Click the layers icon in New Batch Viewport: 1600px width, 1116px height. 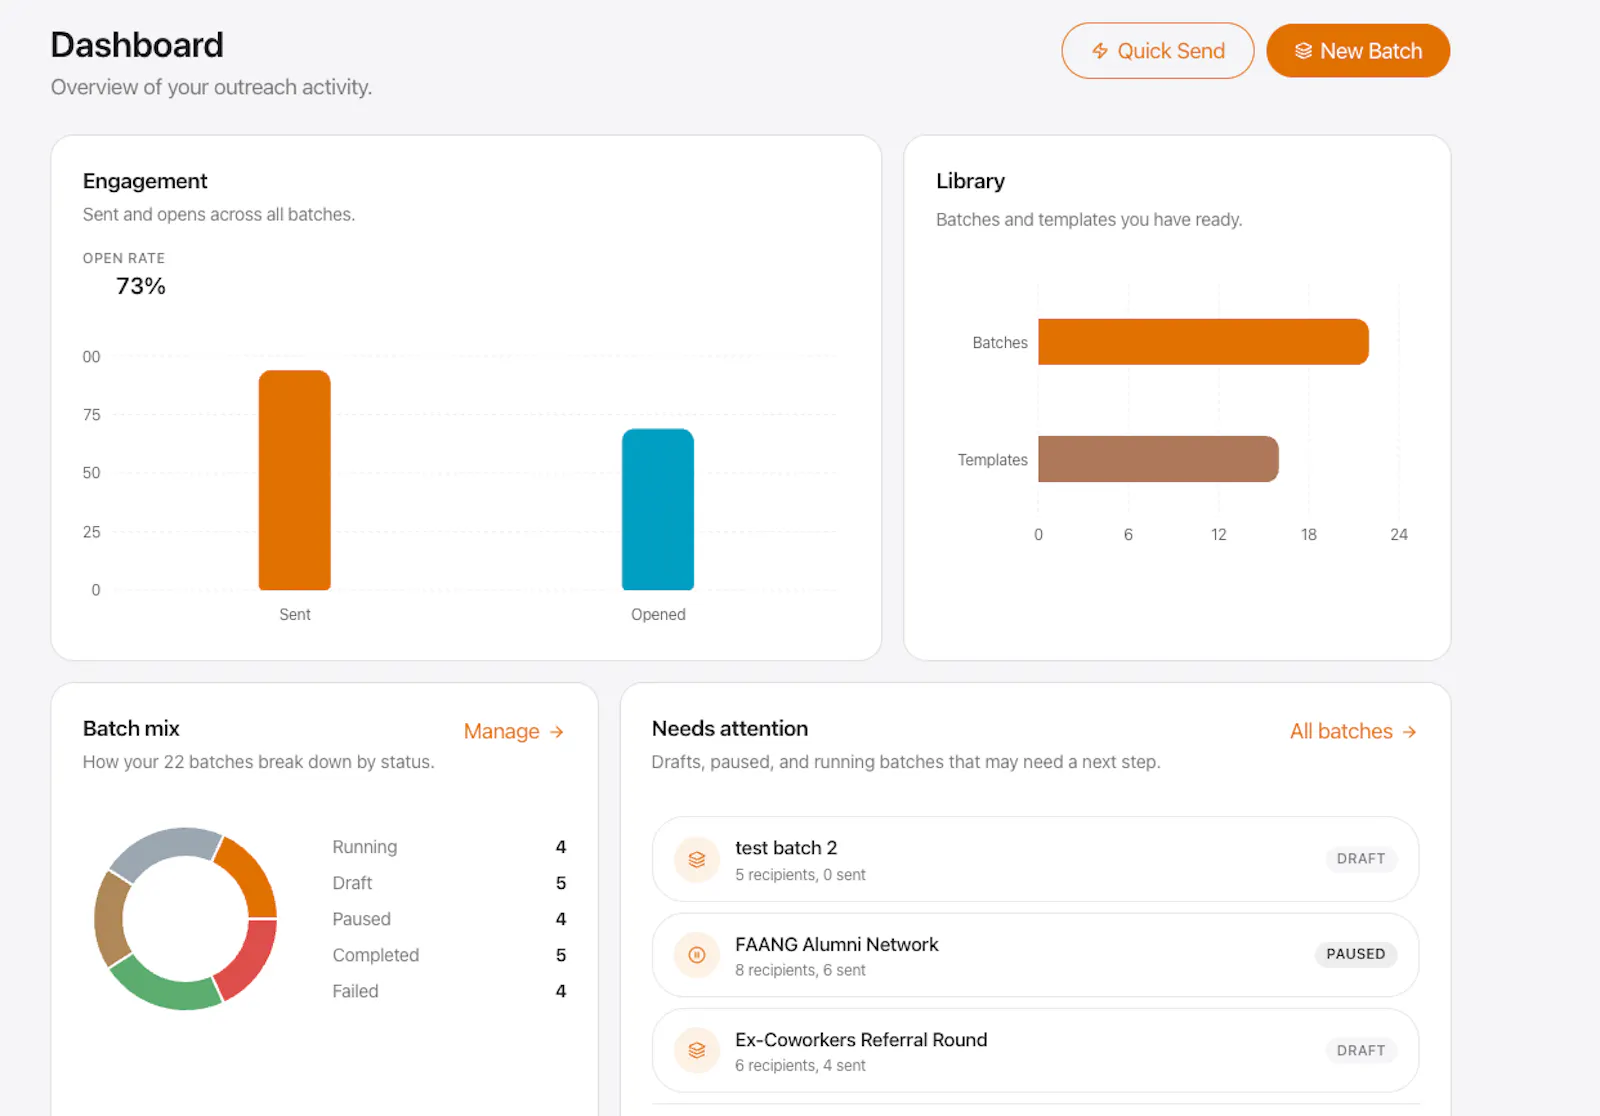coord(1303,51)
